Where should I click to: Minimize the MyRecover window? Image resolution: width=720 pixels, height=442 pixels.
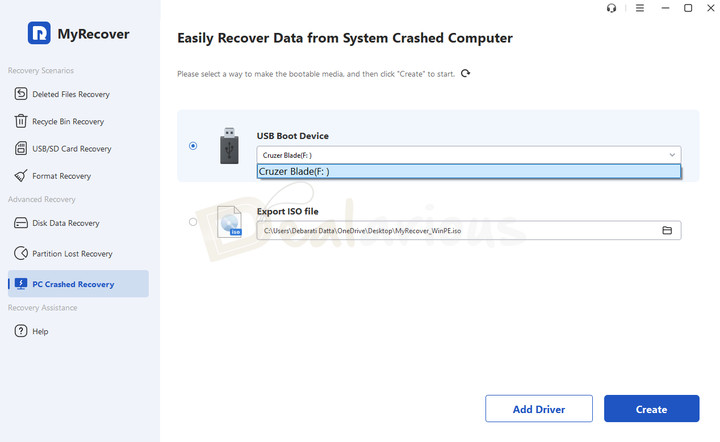pos(665,8)
